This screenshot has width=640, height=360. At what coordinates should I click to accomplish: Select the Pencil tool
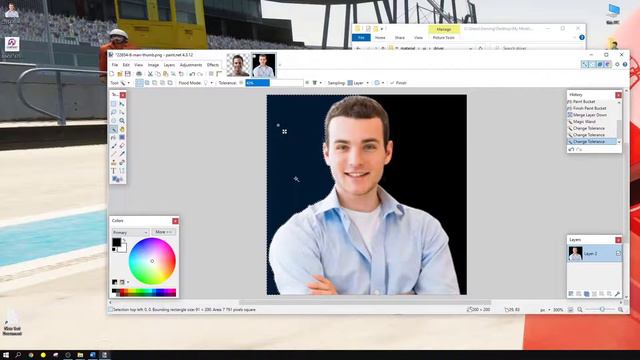[x=113, y=154]
